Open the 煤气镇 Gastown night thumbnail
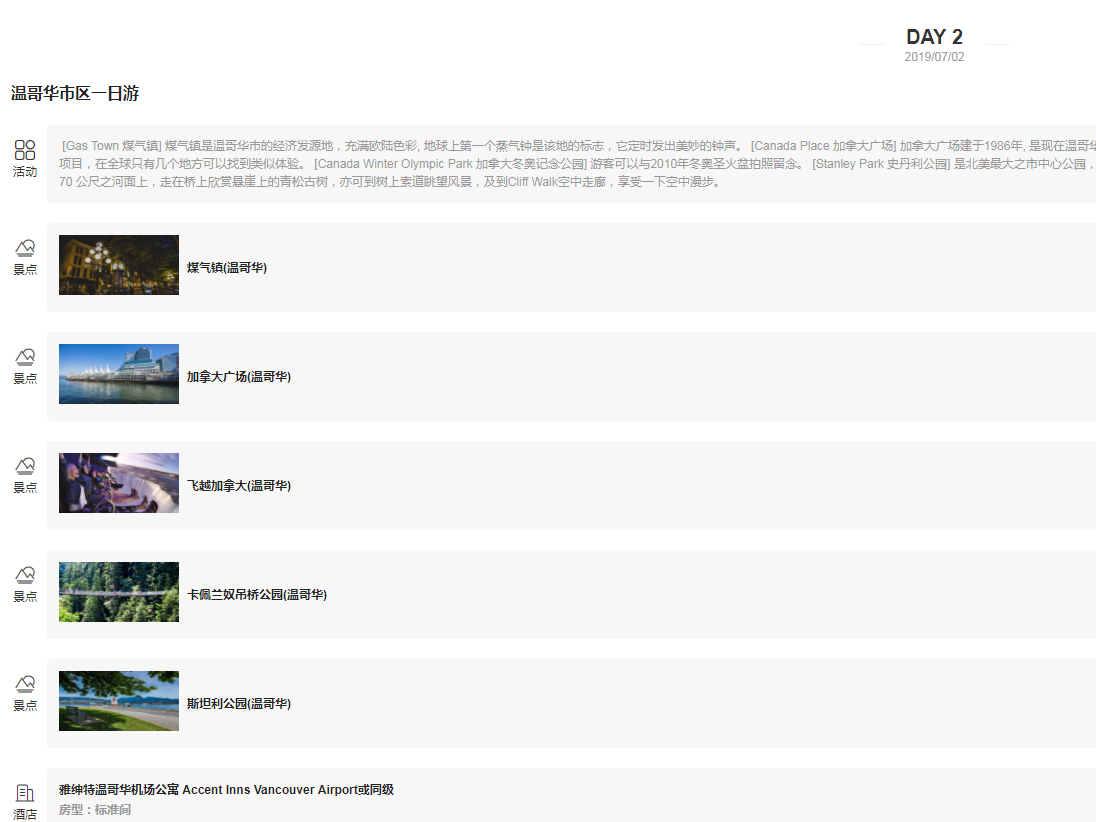1096x822 pixels. (x=119, y=265)
